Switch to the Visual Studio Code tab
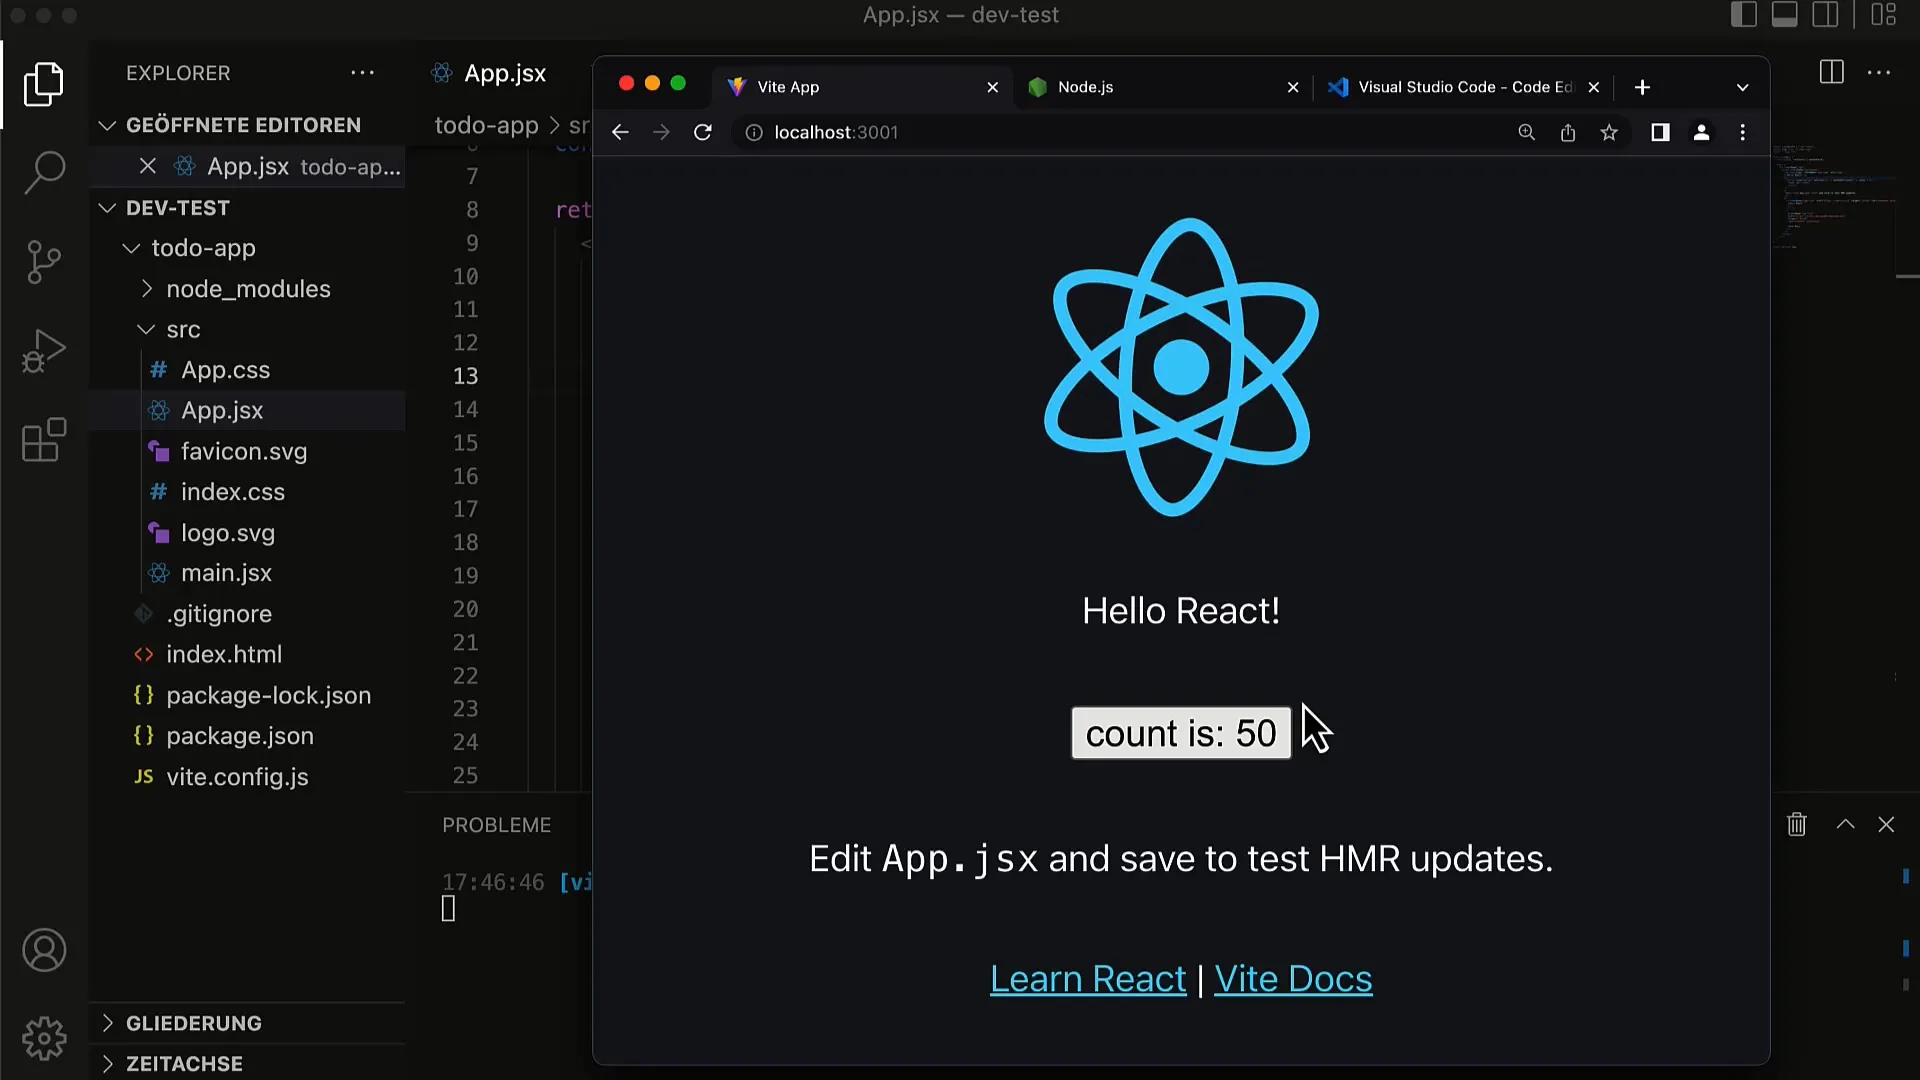 pyautogui.click(x=1464, y=87)
